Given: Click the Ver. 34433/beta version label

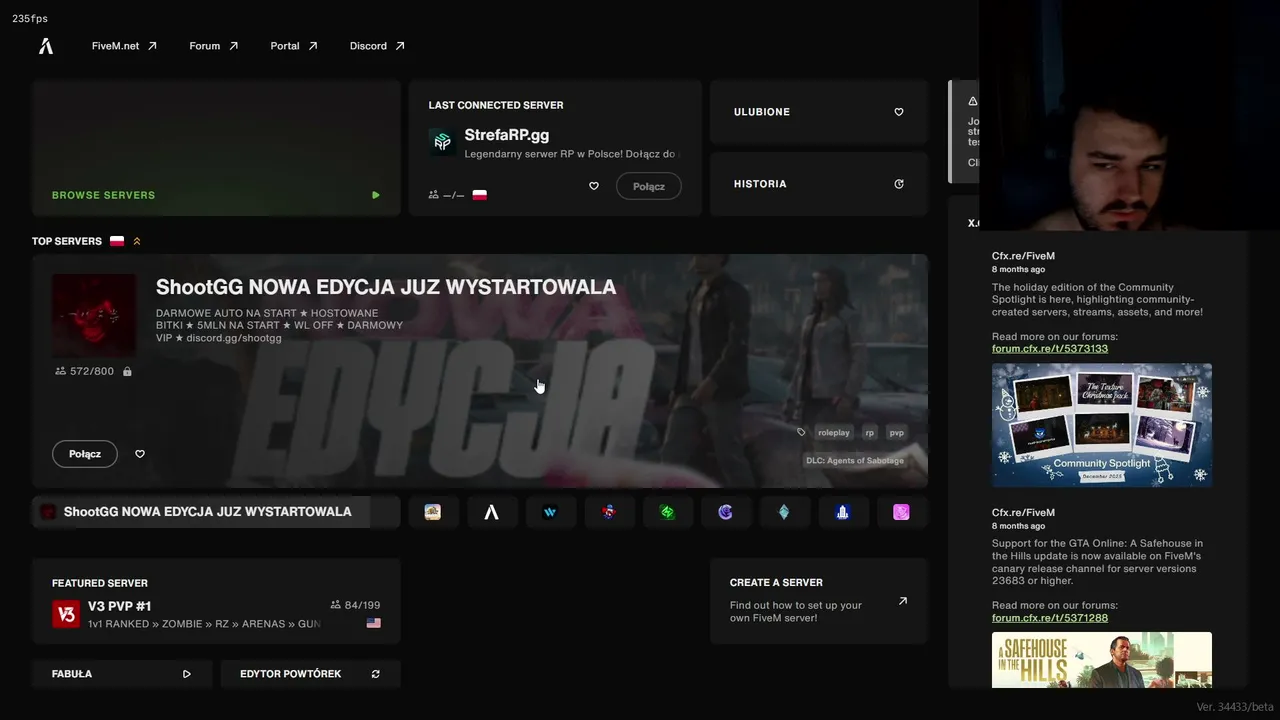Looking at the screenshot, I should pyautogui.click(x=1235, y=707).
